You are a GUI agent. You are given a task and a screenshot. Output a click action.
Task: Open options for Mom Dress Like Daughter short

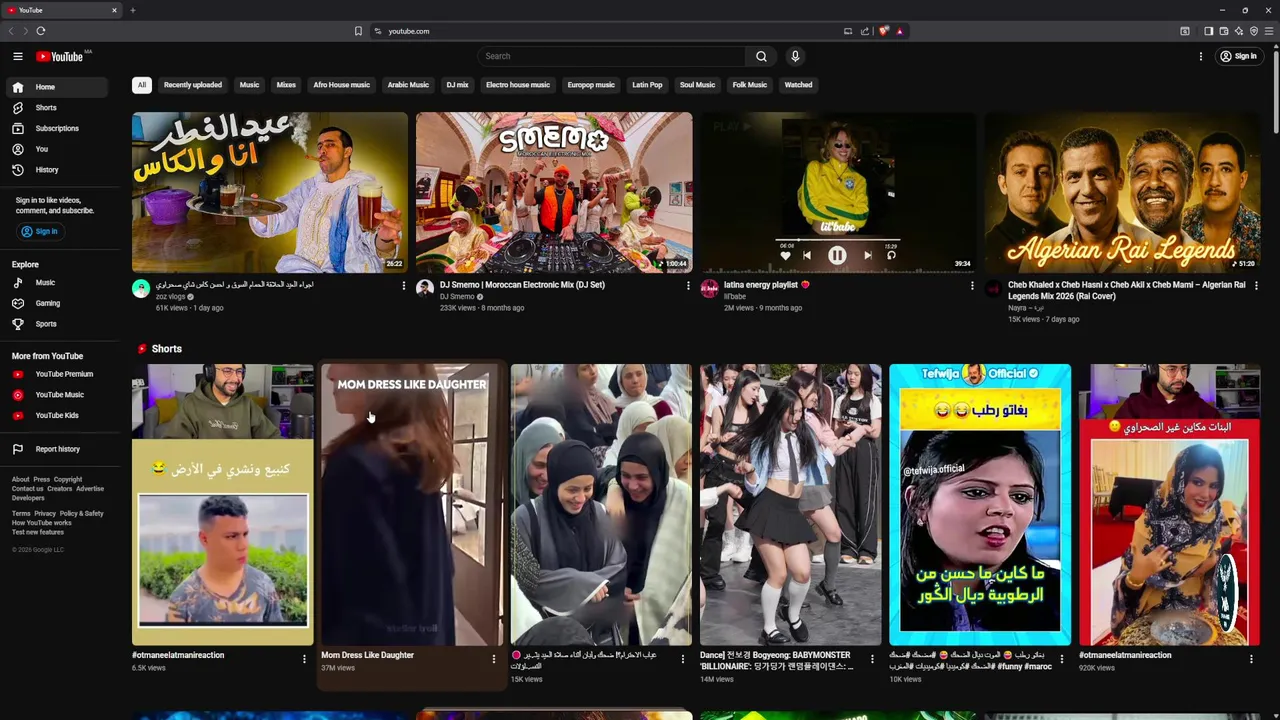pos(493,659)
